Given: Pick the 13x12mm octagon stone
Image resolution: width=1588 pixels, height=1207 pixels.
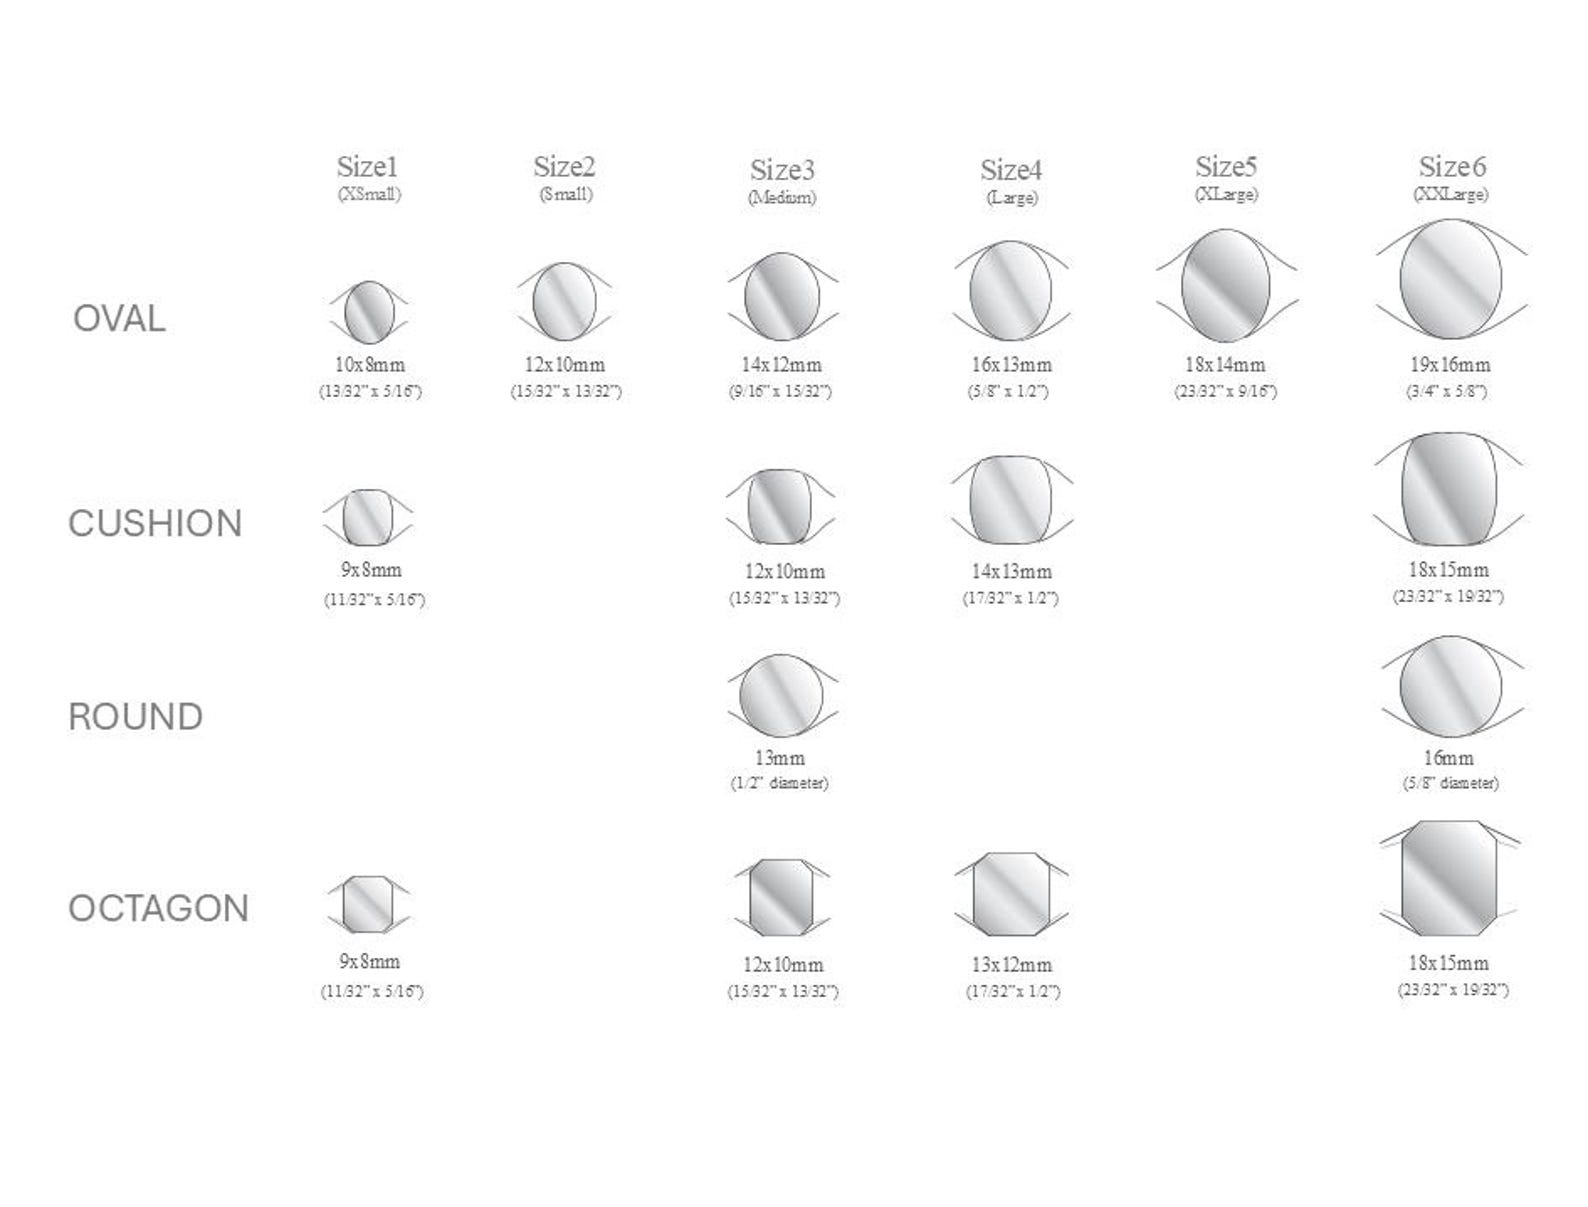Looking at the screenshot, I should coord(1011,894).
